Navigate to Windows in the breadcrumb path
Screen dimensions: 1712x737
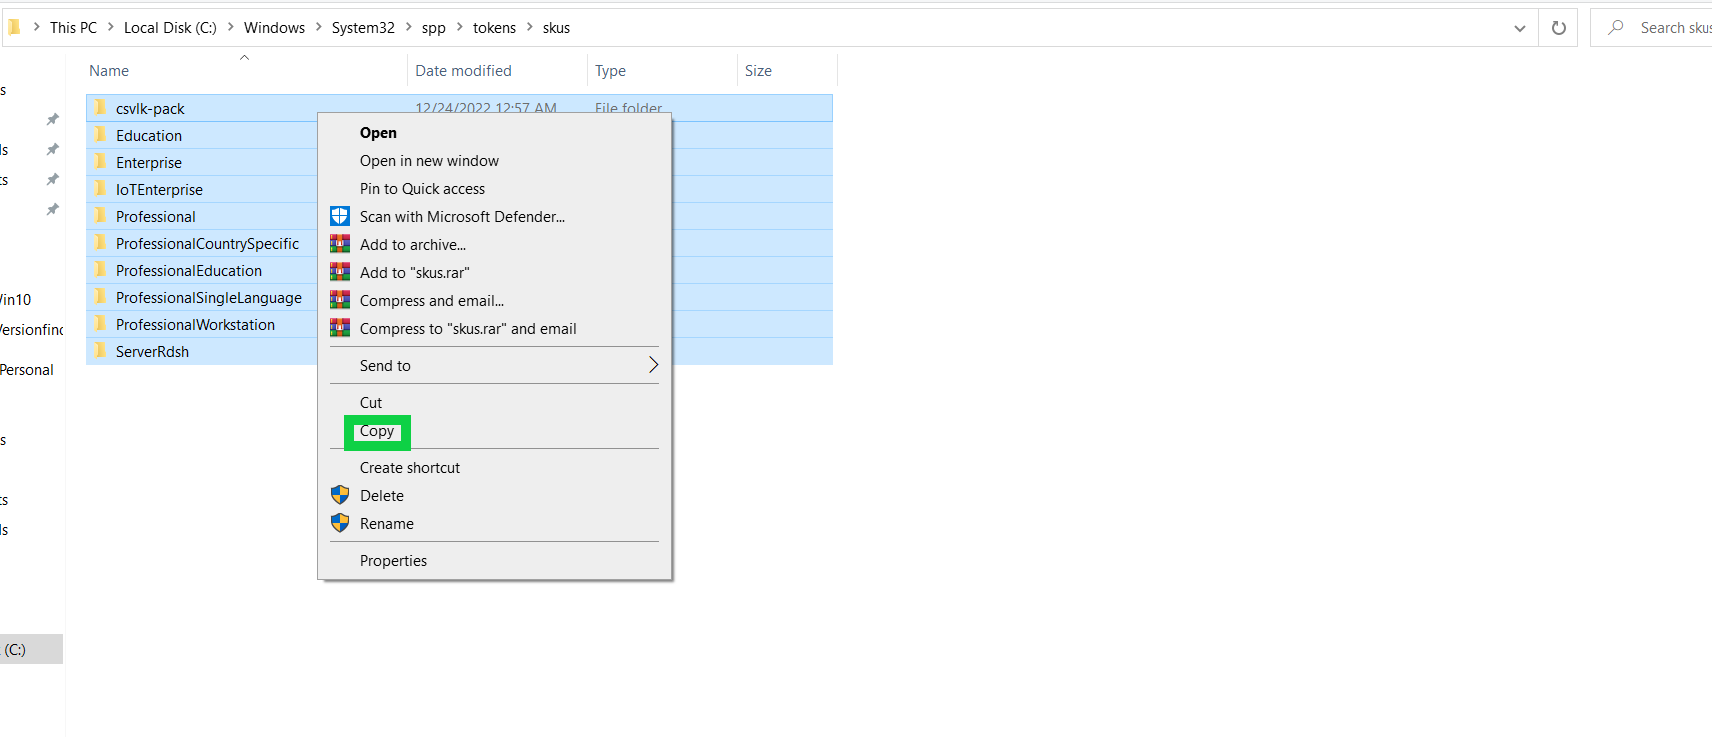pyautogui.click(x=274, y=28)
